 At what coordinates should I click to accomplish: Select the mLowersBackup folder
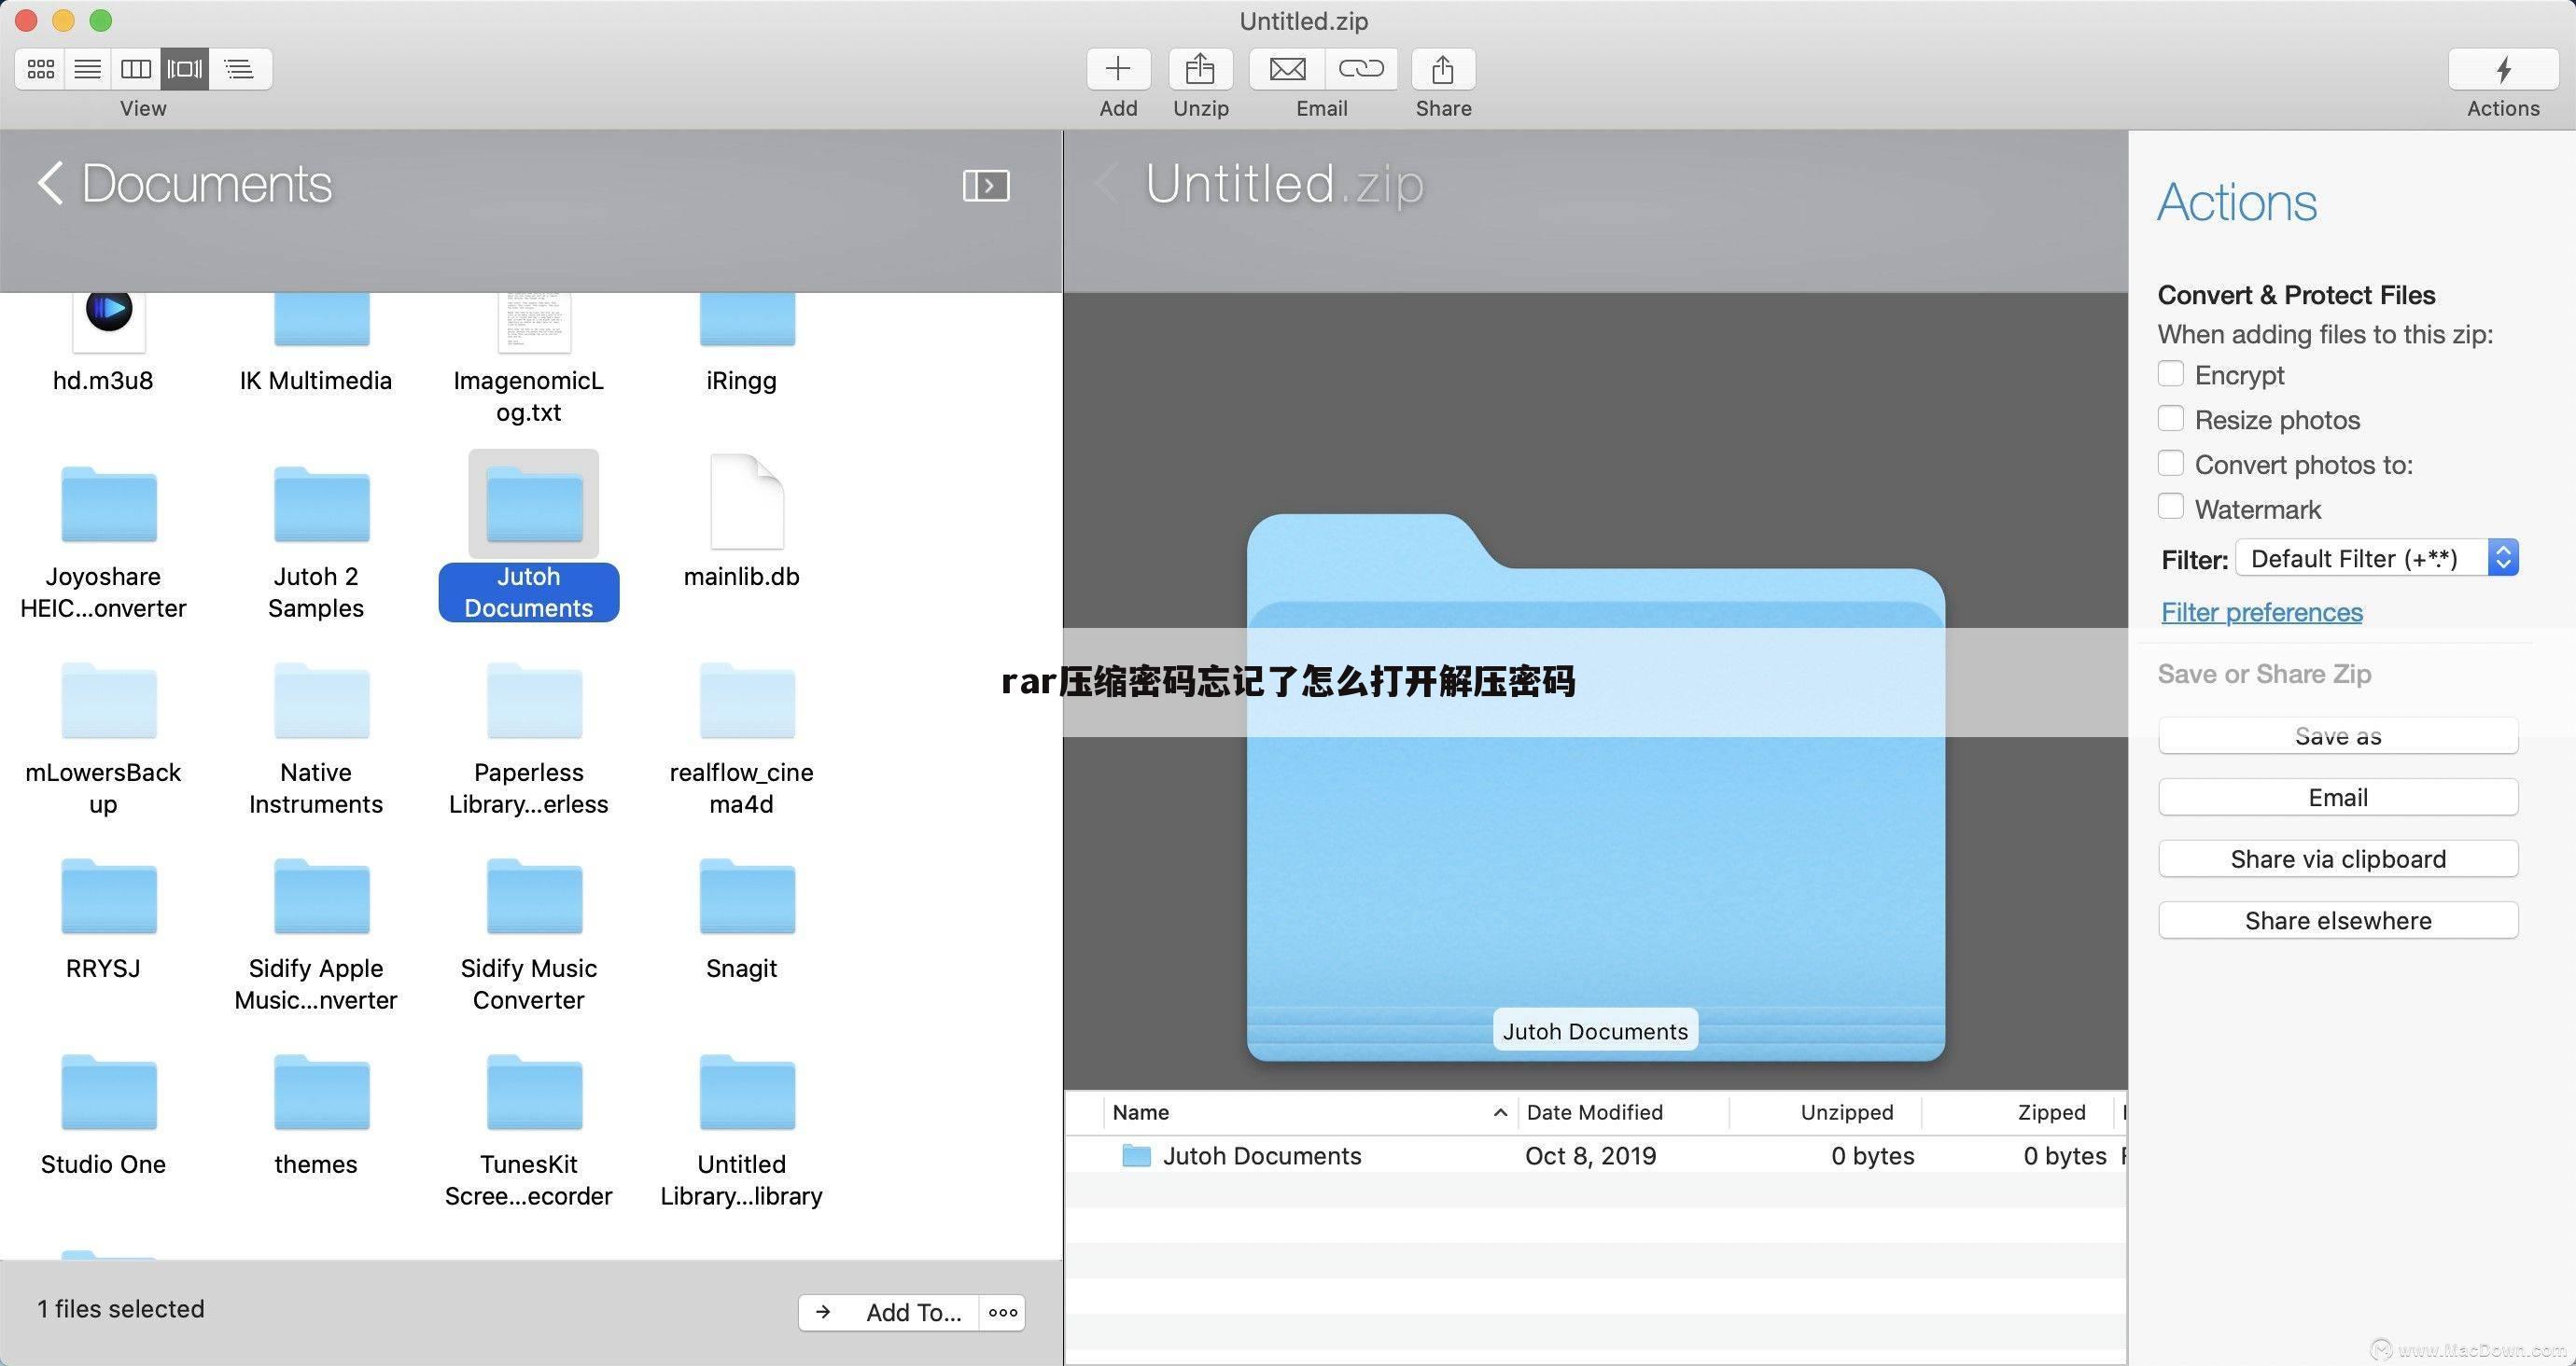pos(103,738)
